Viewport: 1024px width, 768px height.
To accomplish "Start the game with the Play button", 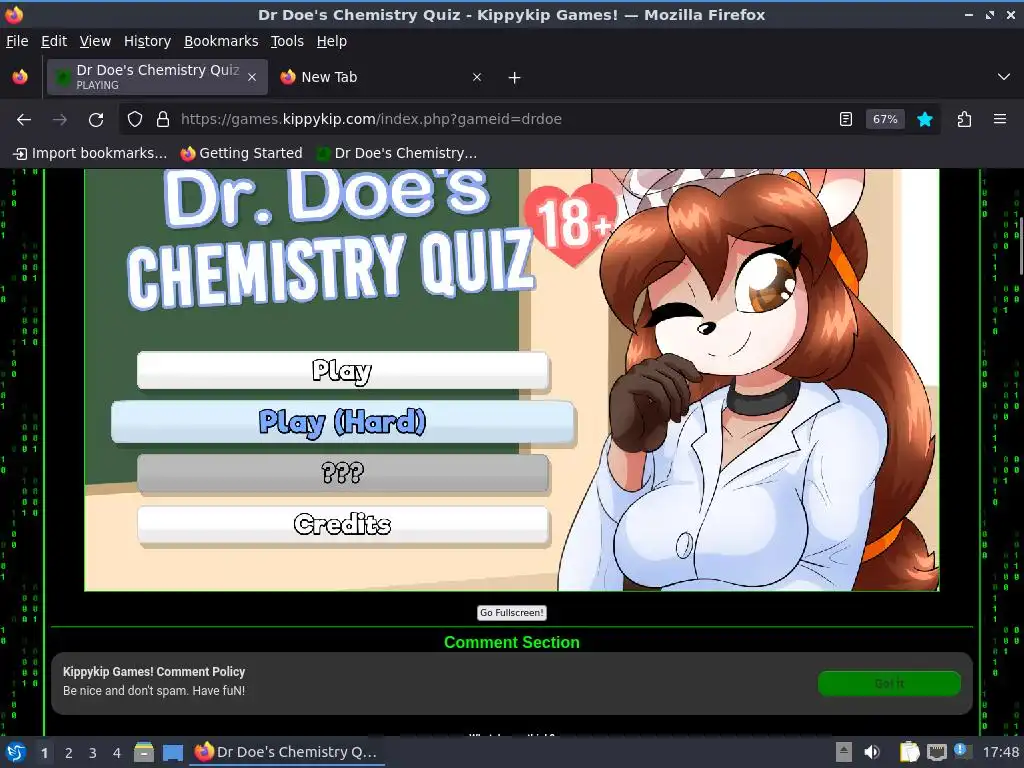I will click(x=343, y=370).
